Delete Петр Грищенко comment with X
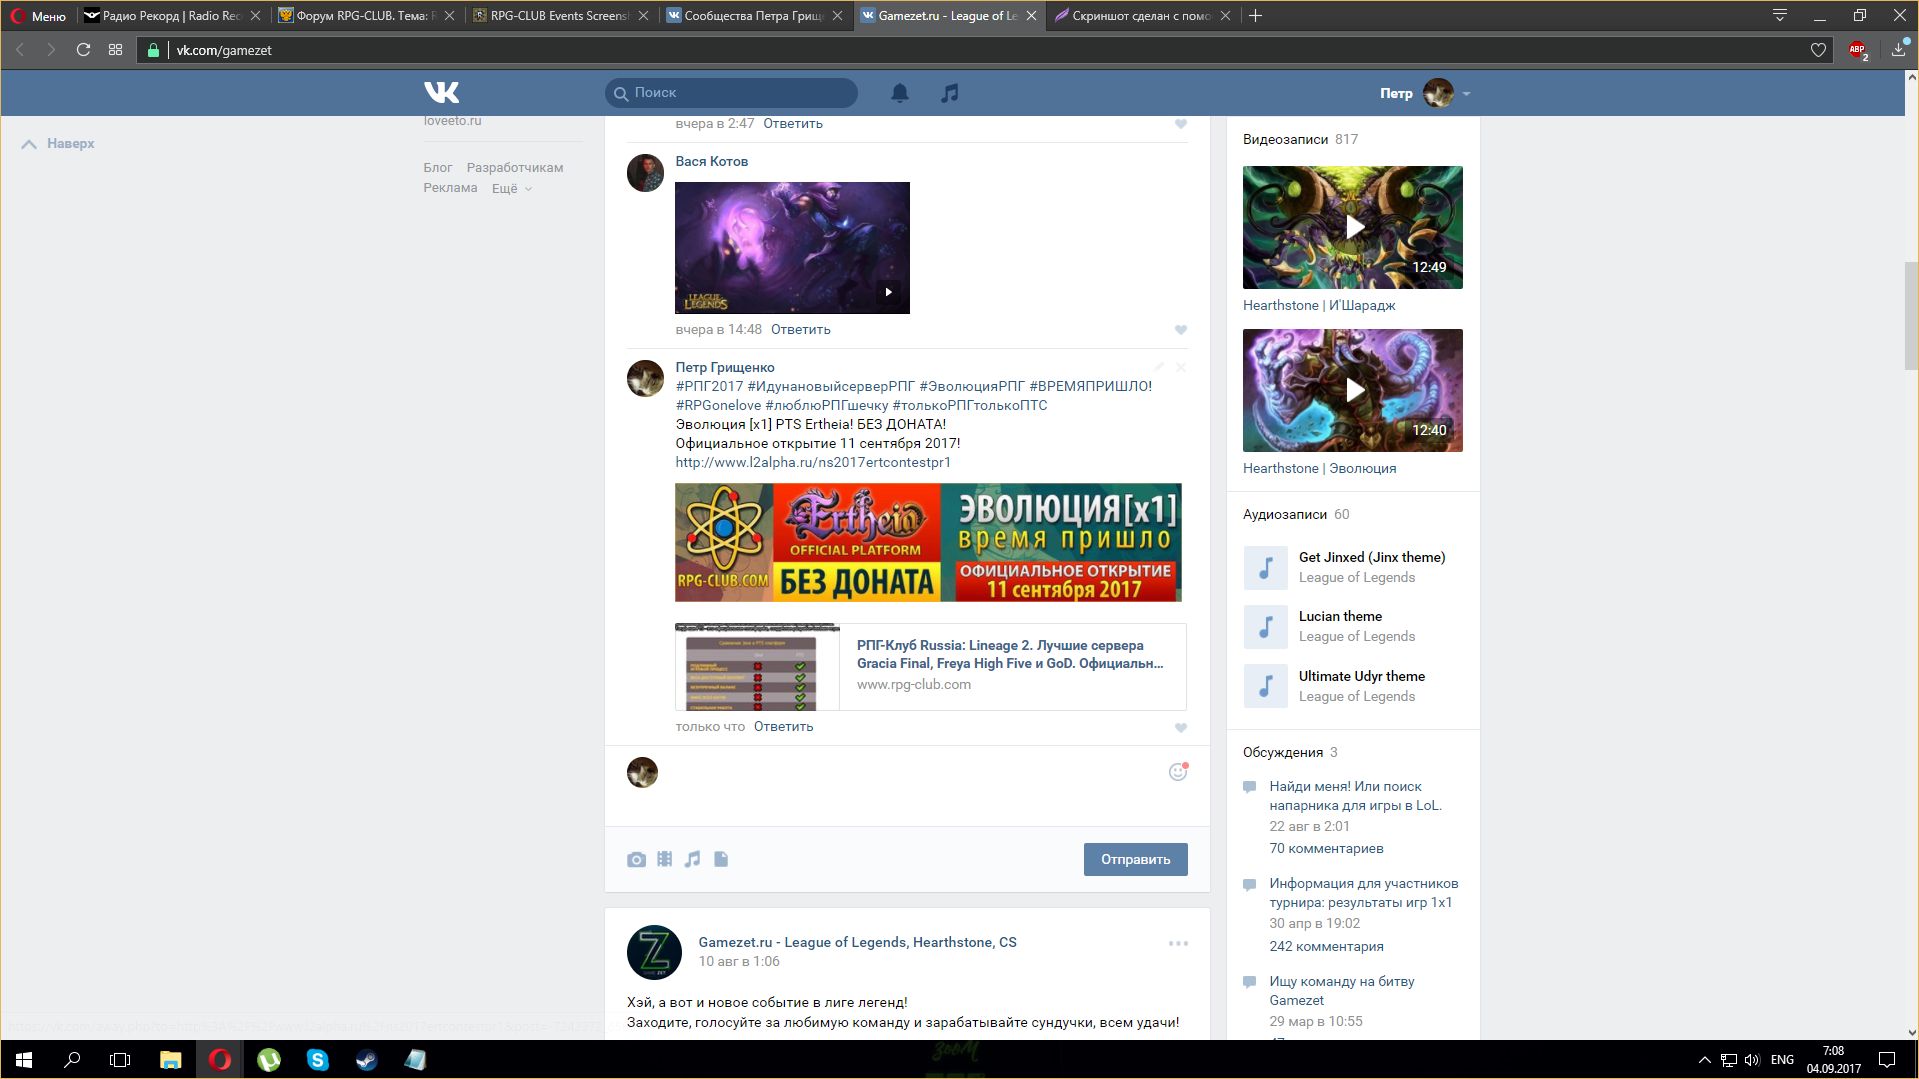Viewport: 1919px width, 1079px height. tap(1181, 367)
